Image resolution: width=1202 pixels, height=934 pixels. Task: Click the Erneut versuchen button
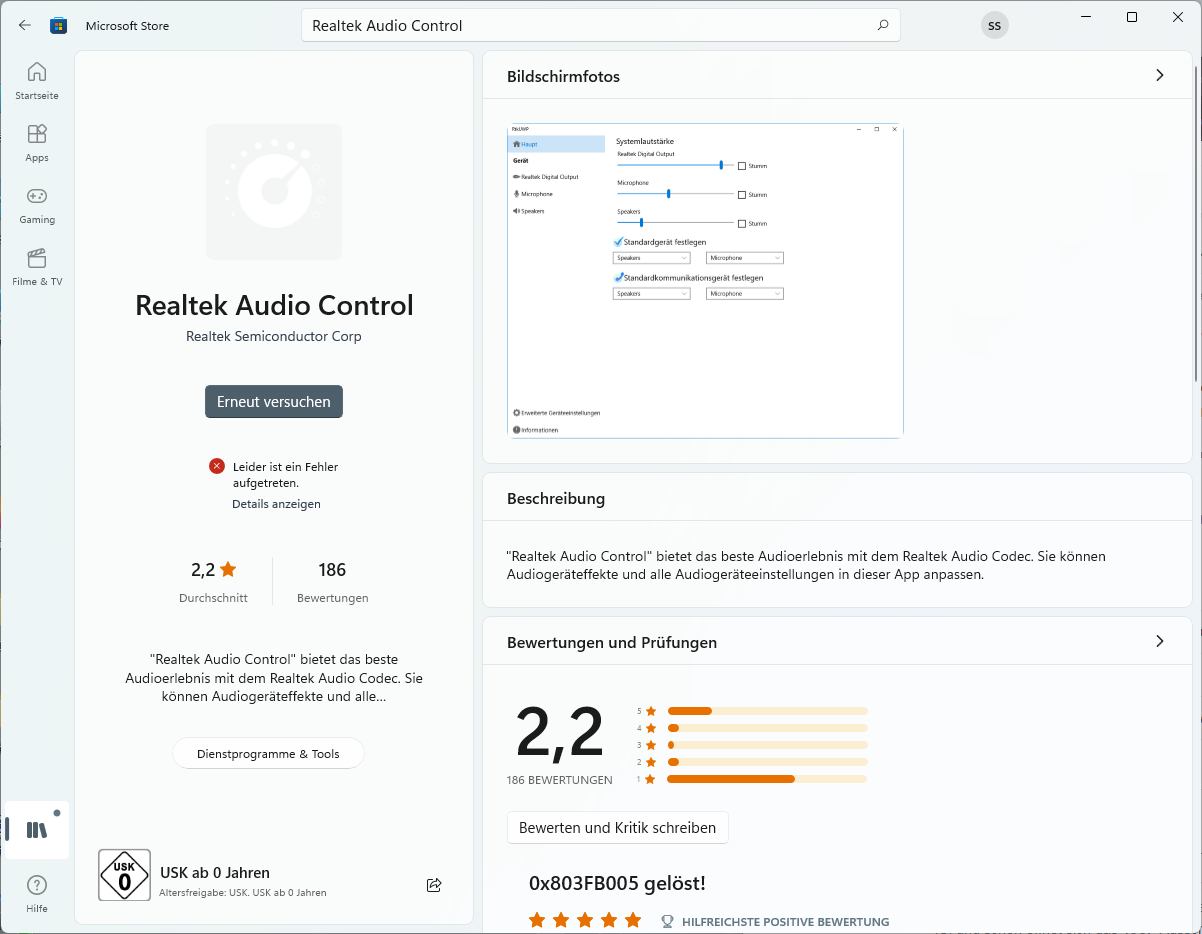[x=274, y=402]
